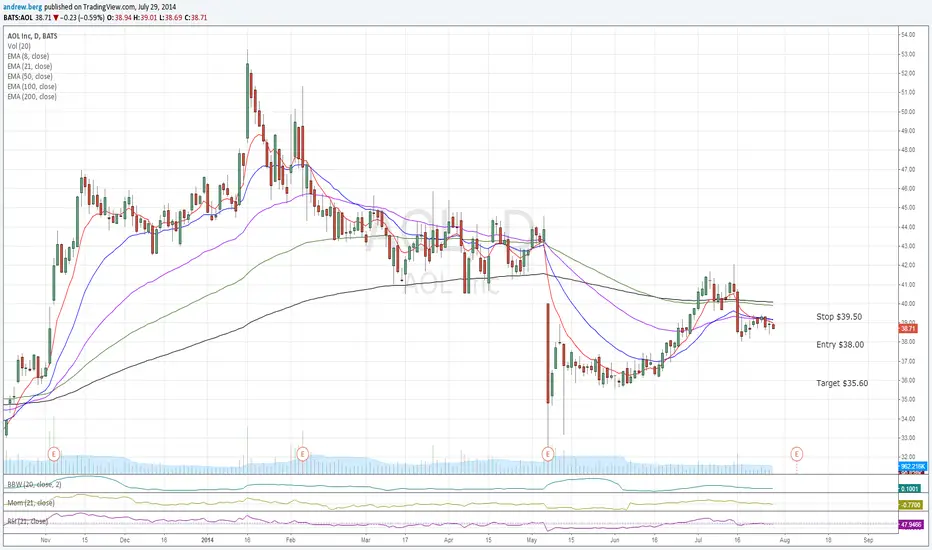Click earnings marker E near February

(303, 454)
